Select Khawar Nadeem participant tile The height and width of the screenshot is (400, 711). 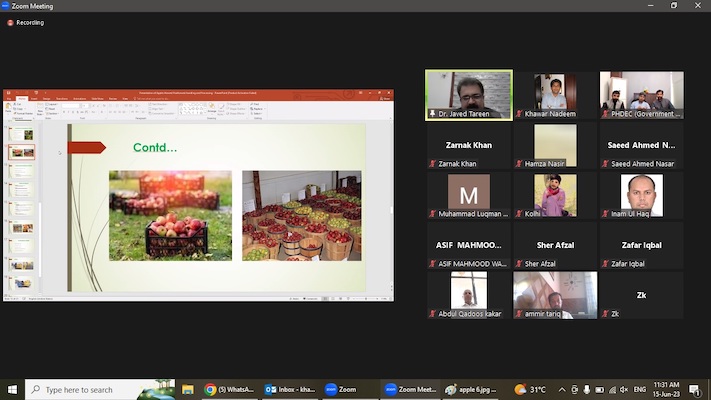555,94
